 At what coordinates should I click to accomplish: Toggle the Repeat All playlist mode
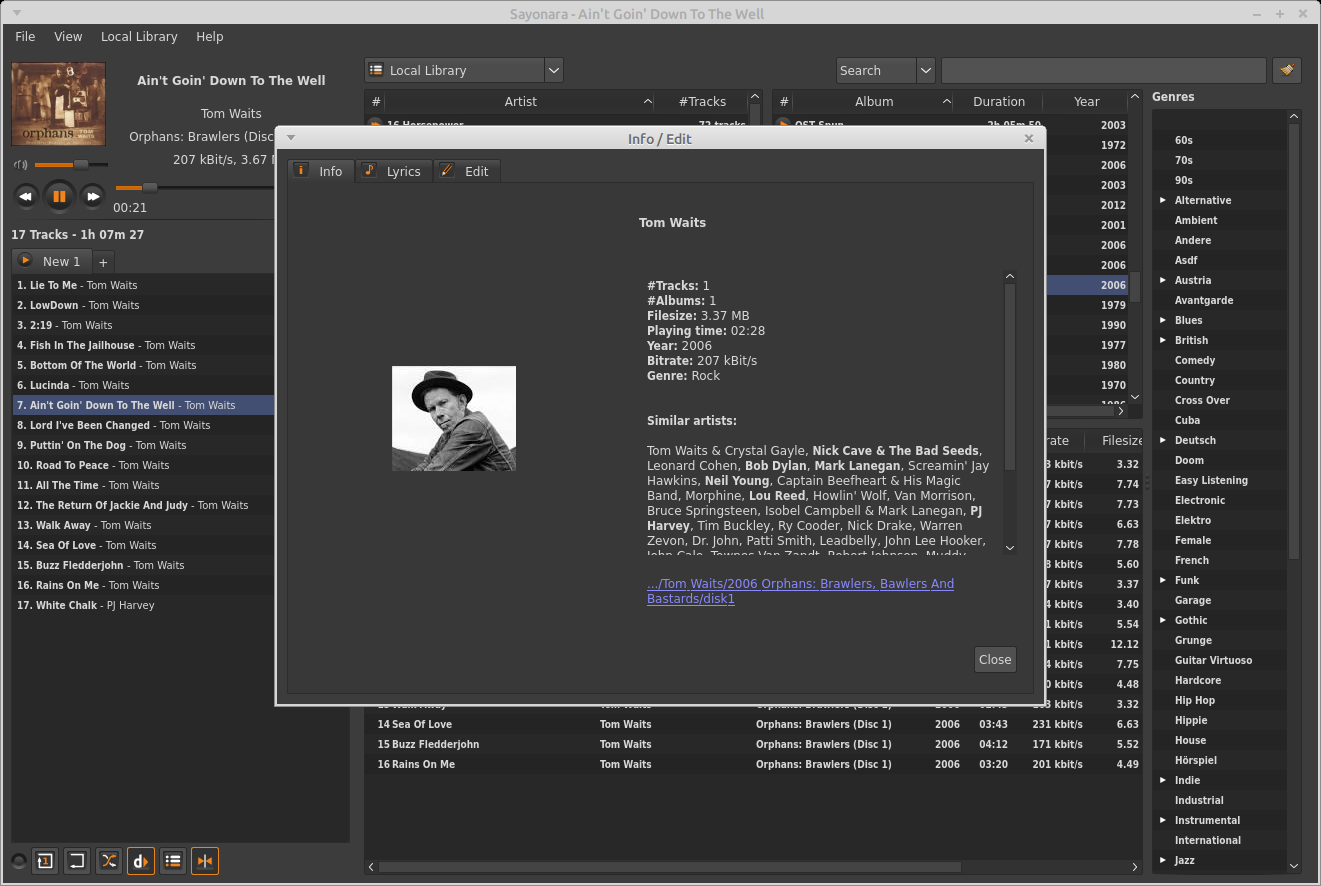pos(77,861)
